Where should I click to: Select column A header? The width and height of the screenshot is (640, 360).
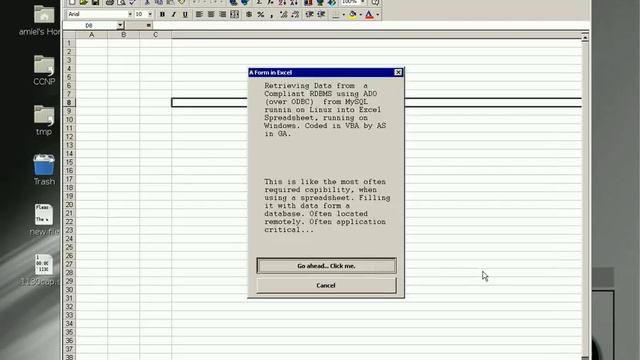(92, 35)
